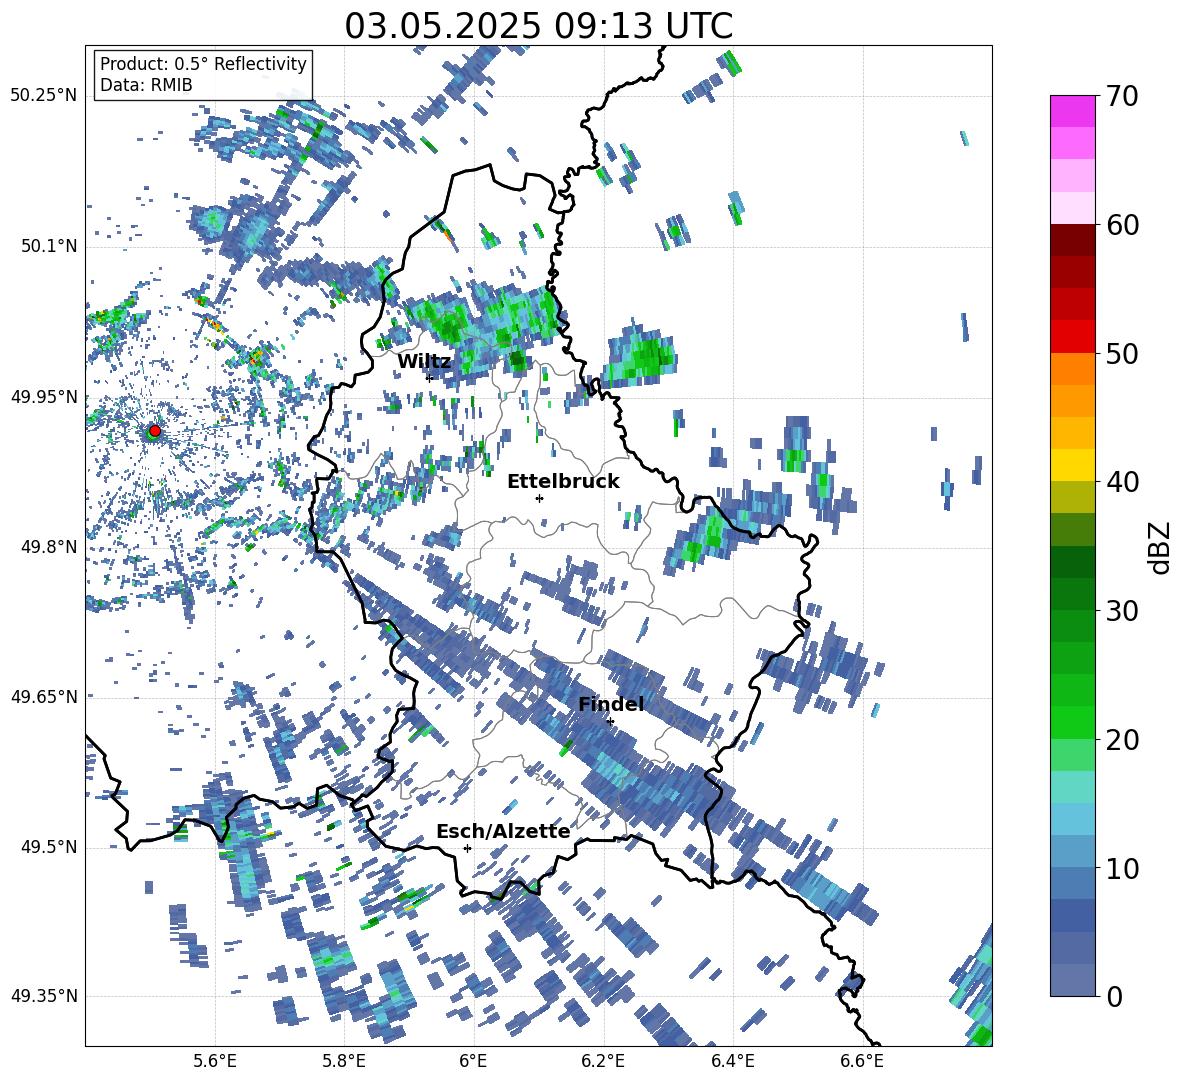This screenshot has height=1081, width=1184.
Task: Pick the yellow band at 40 dBZ
Action: 1072,465
